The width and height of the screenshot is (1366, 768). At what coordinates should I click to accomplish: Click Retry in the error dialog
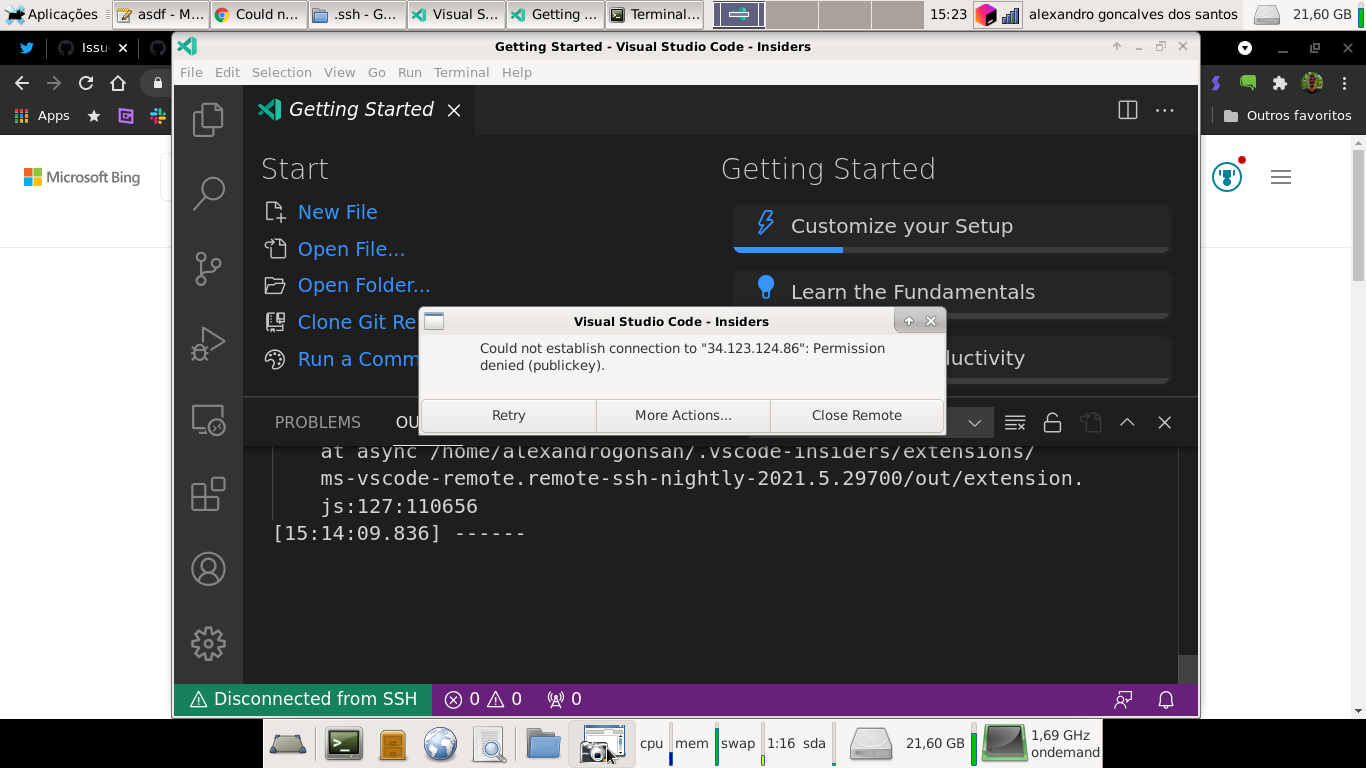pos(508,415)
